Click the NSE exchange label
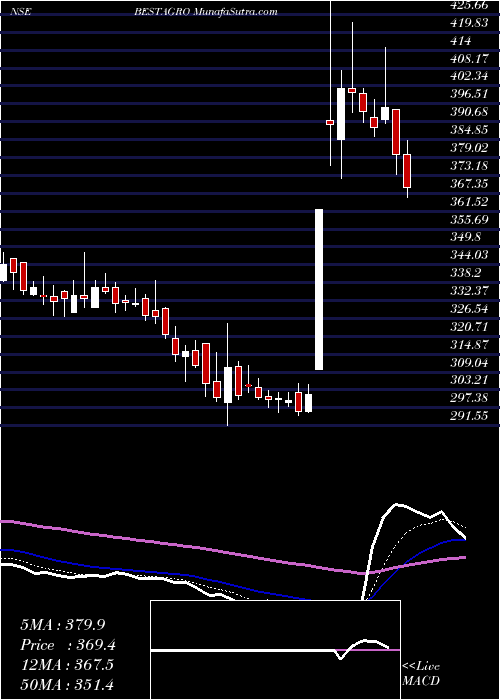The width and height of the screenshot is (500, 700). (21, 12)
